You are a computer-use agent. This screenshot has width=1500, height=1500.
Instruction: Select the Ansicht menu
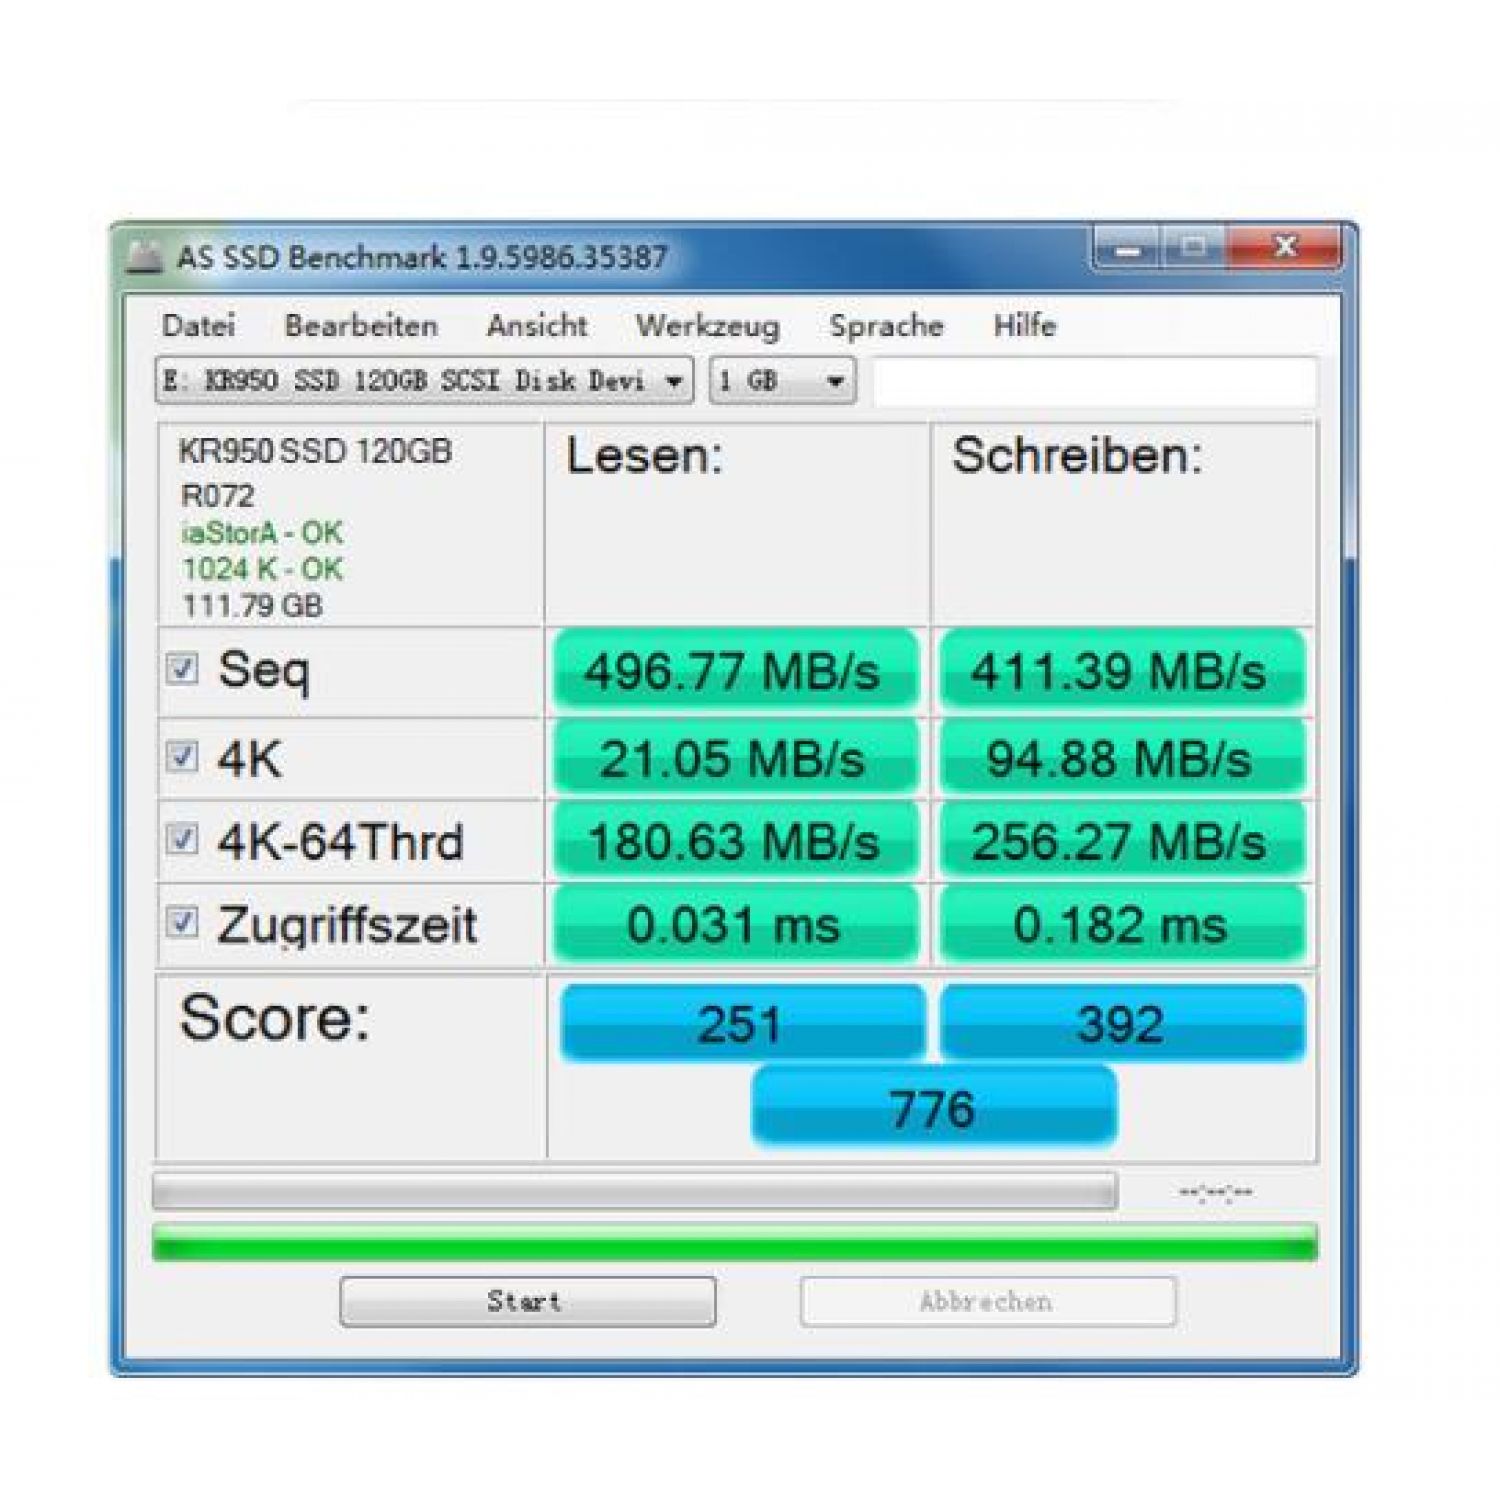click(537, 326)
